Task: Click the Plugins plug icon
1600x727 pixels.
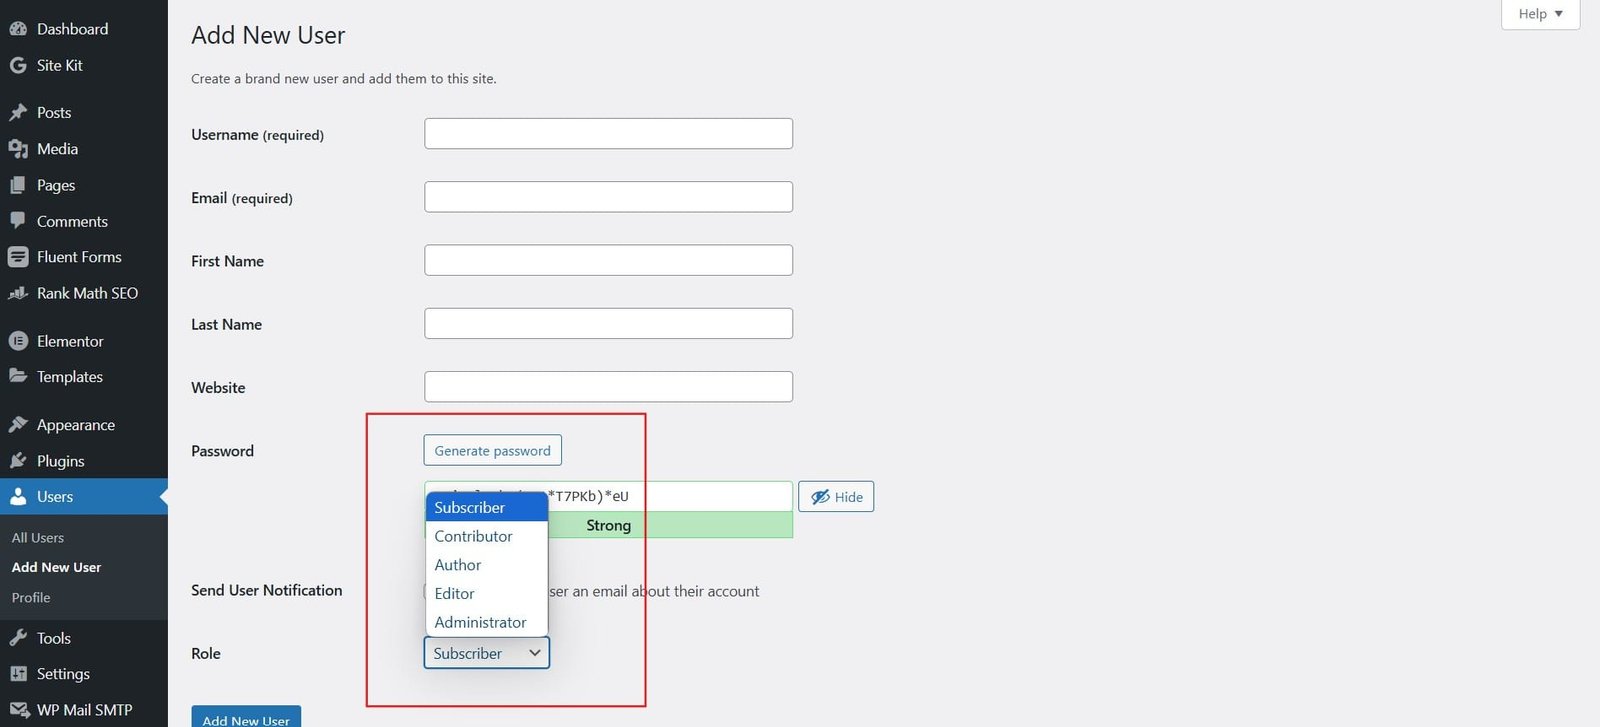Action: click(x=18, y=461)
